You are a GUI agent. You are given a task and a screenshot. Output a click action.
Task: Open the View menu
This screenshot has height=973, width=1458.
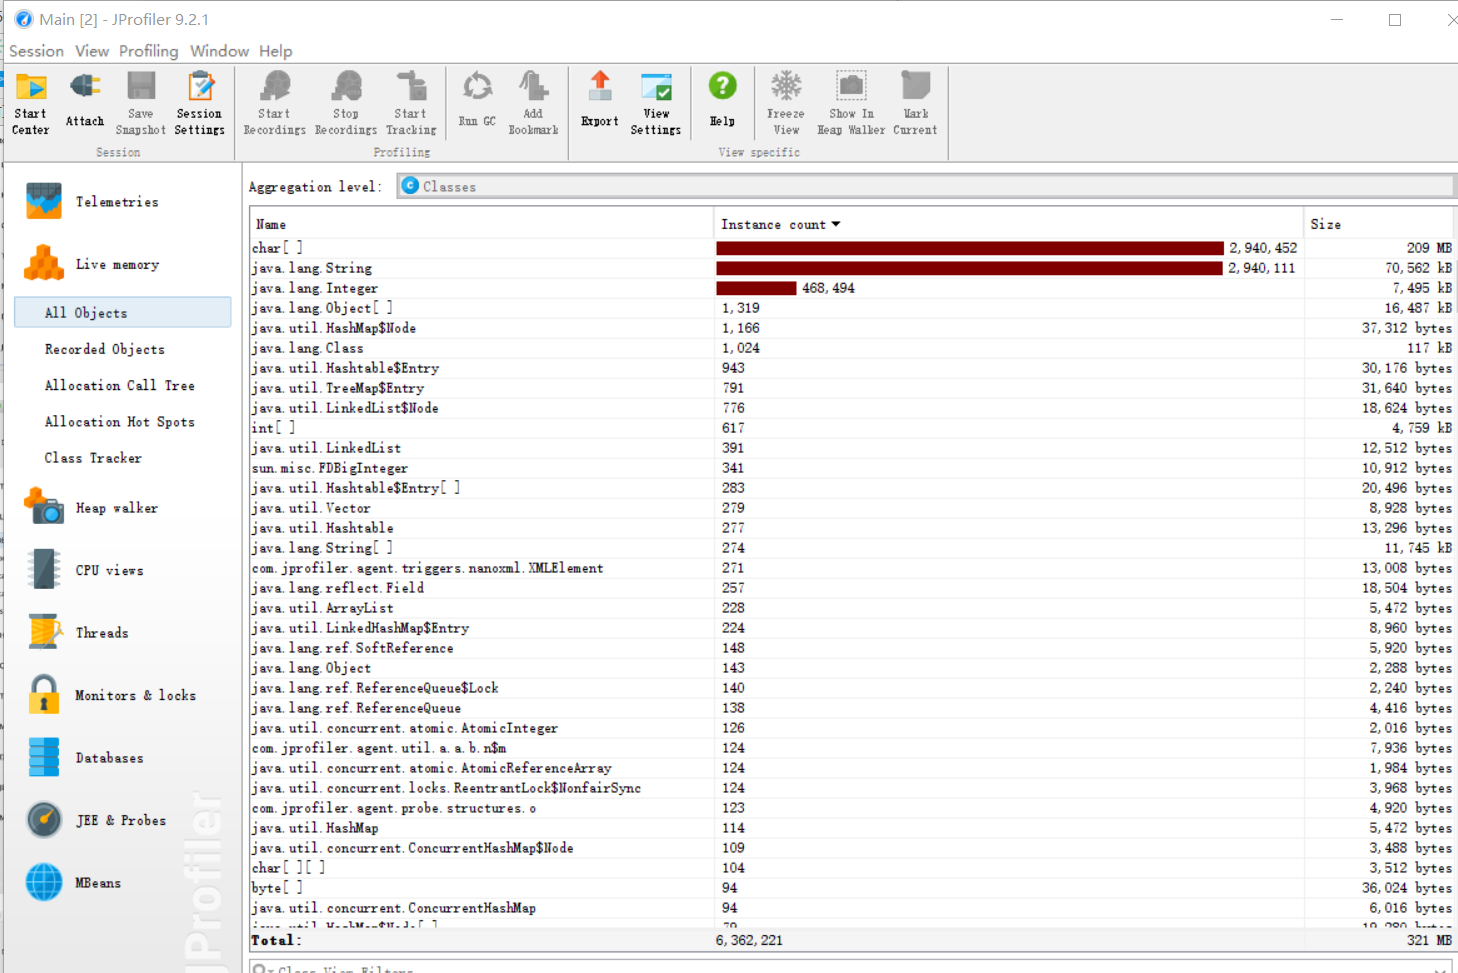[92, 51]
